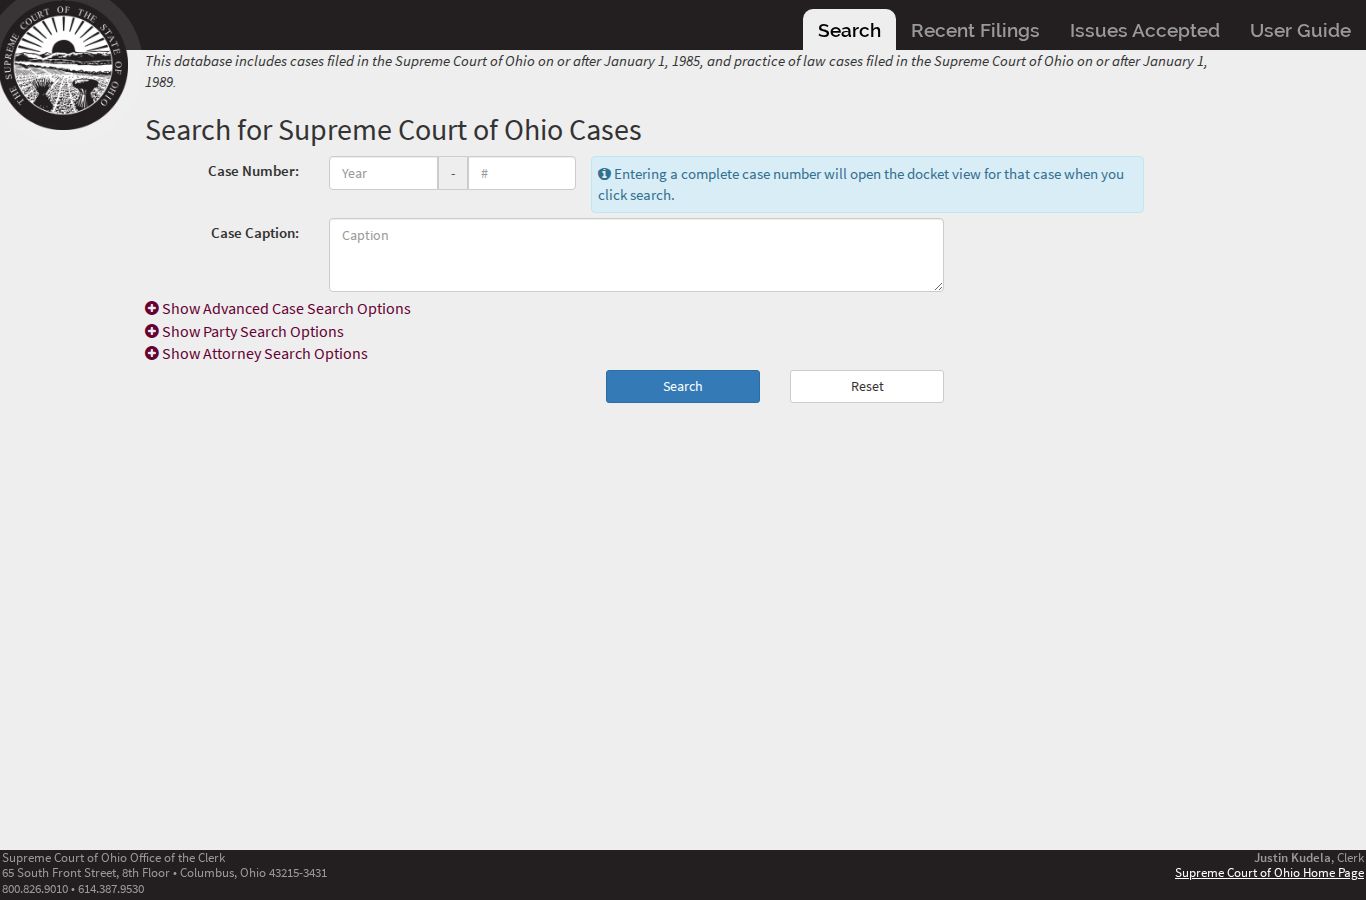The image size is (1366, 900).
Task: Click the 'Search for Supreme Court of Ohio Cases' heading
Action: pos(393,130)
